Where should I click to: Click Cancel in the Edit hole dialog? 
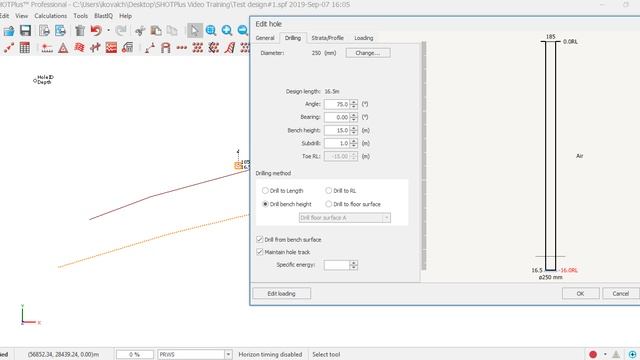620,293
